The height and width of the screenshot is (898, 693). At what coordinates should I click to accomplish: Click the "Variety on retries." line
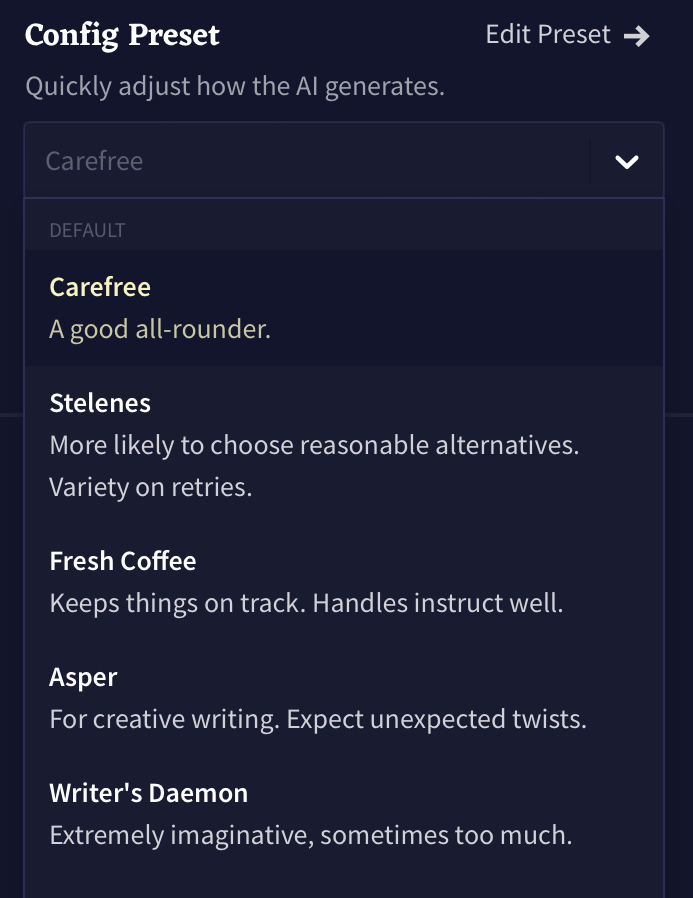(151, 488)
